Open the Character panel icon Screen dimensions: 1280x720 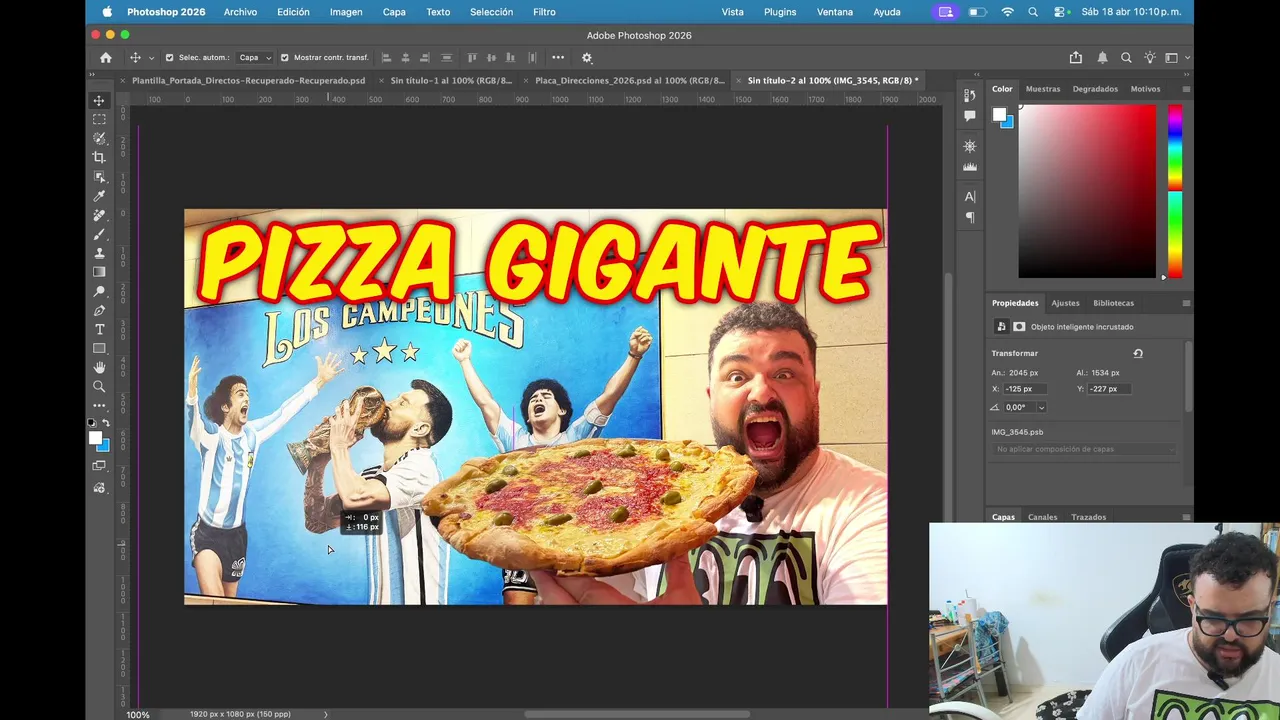[969, 197]
